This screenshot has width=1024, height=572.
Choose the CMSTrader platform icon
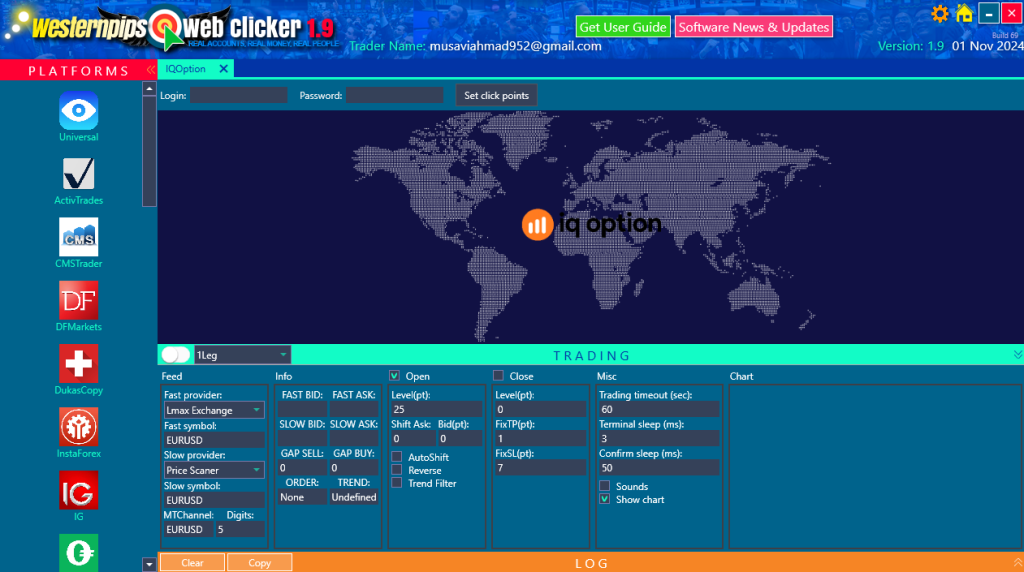(x=78, y=237)
